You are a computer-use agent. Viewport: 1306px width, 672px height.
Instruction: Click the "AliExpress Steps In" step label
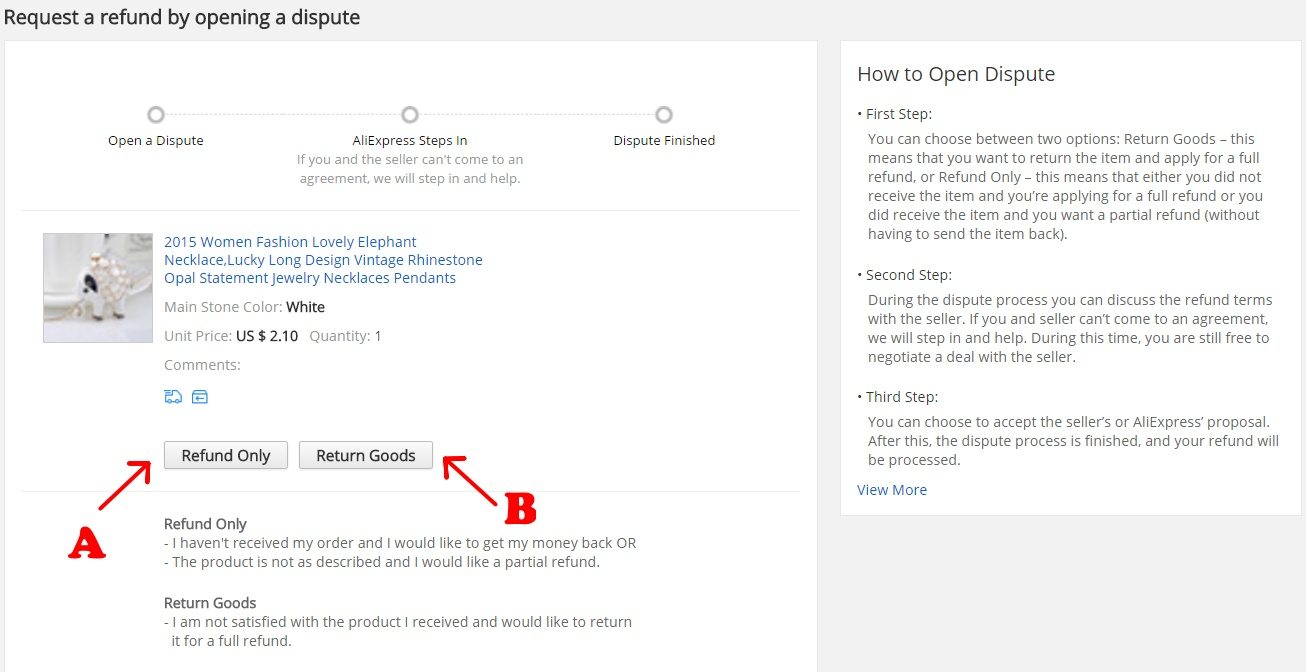(410, 141)
